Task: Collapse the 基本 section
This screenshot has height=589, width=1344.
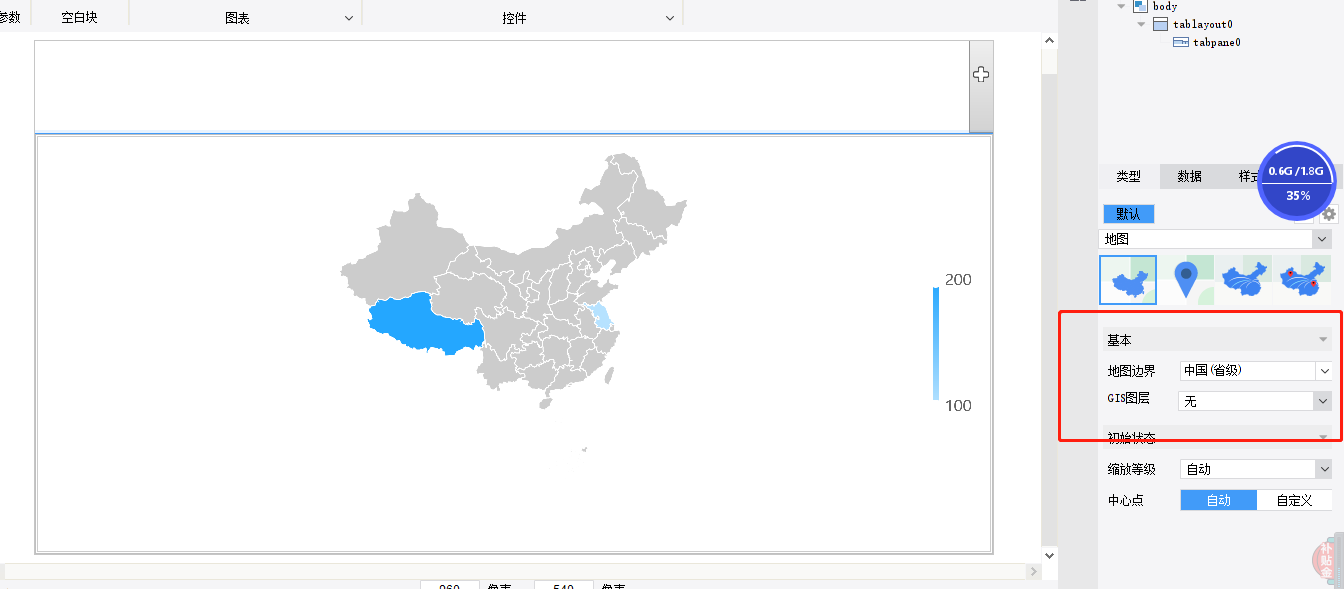Action: click(x=1323, y=340)
